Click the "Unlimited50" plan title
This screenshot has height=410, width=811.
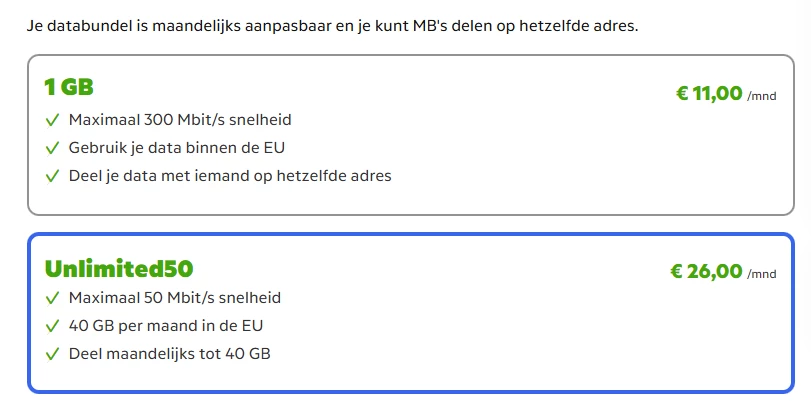tap(119, 268)
